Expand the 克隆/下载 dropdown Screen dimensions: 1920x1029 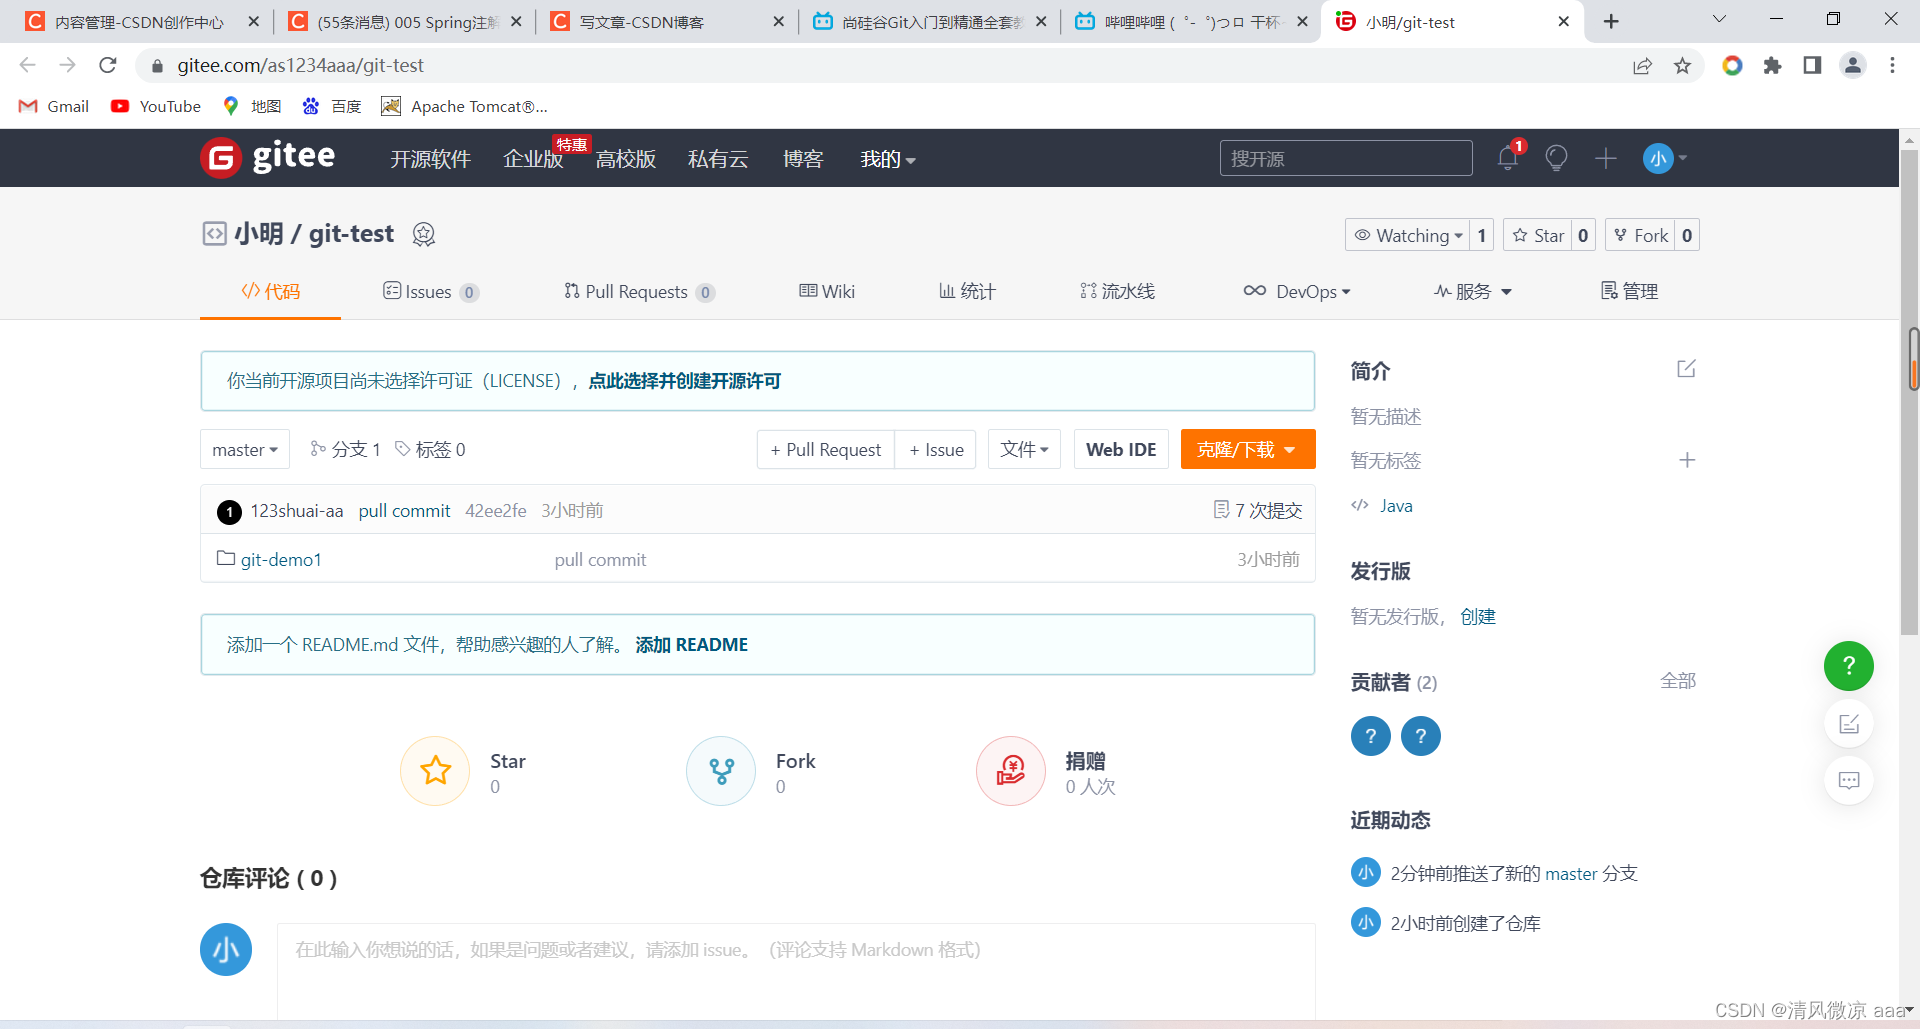click(1247, 449)
